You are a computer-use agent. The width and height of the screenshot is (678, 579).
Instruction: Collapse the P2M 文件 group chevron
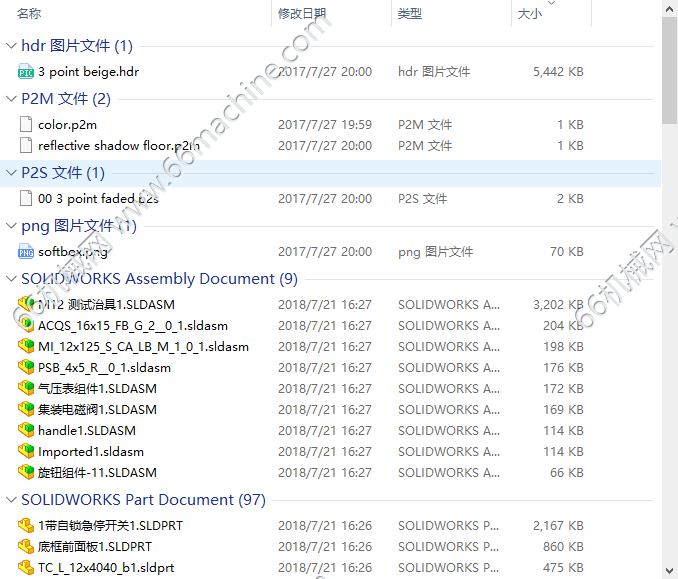tap(11, 99)
